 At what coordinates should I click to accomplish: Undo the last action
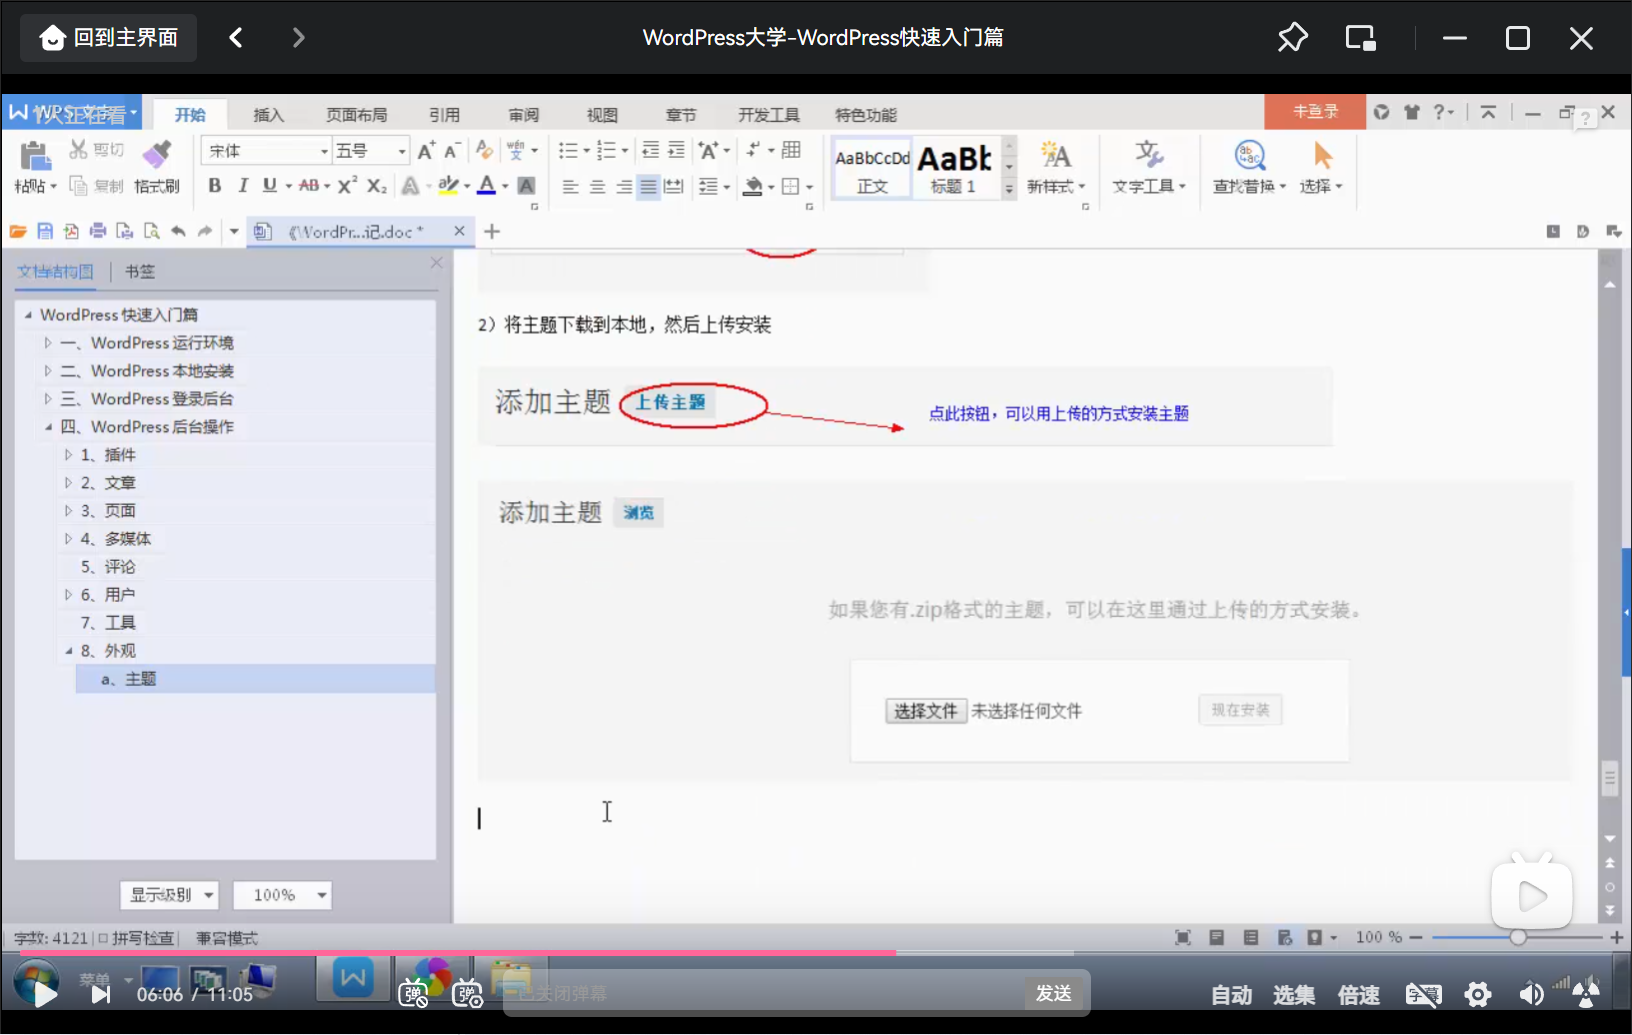tap(178, 231)
